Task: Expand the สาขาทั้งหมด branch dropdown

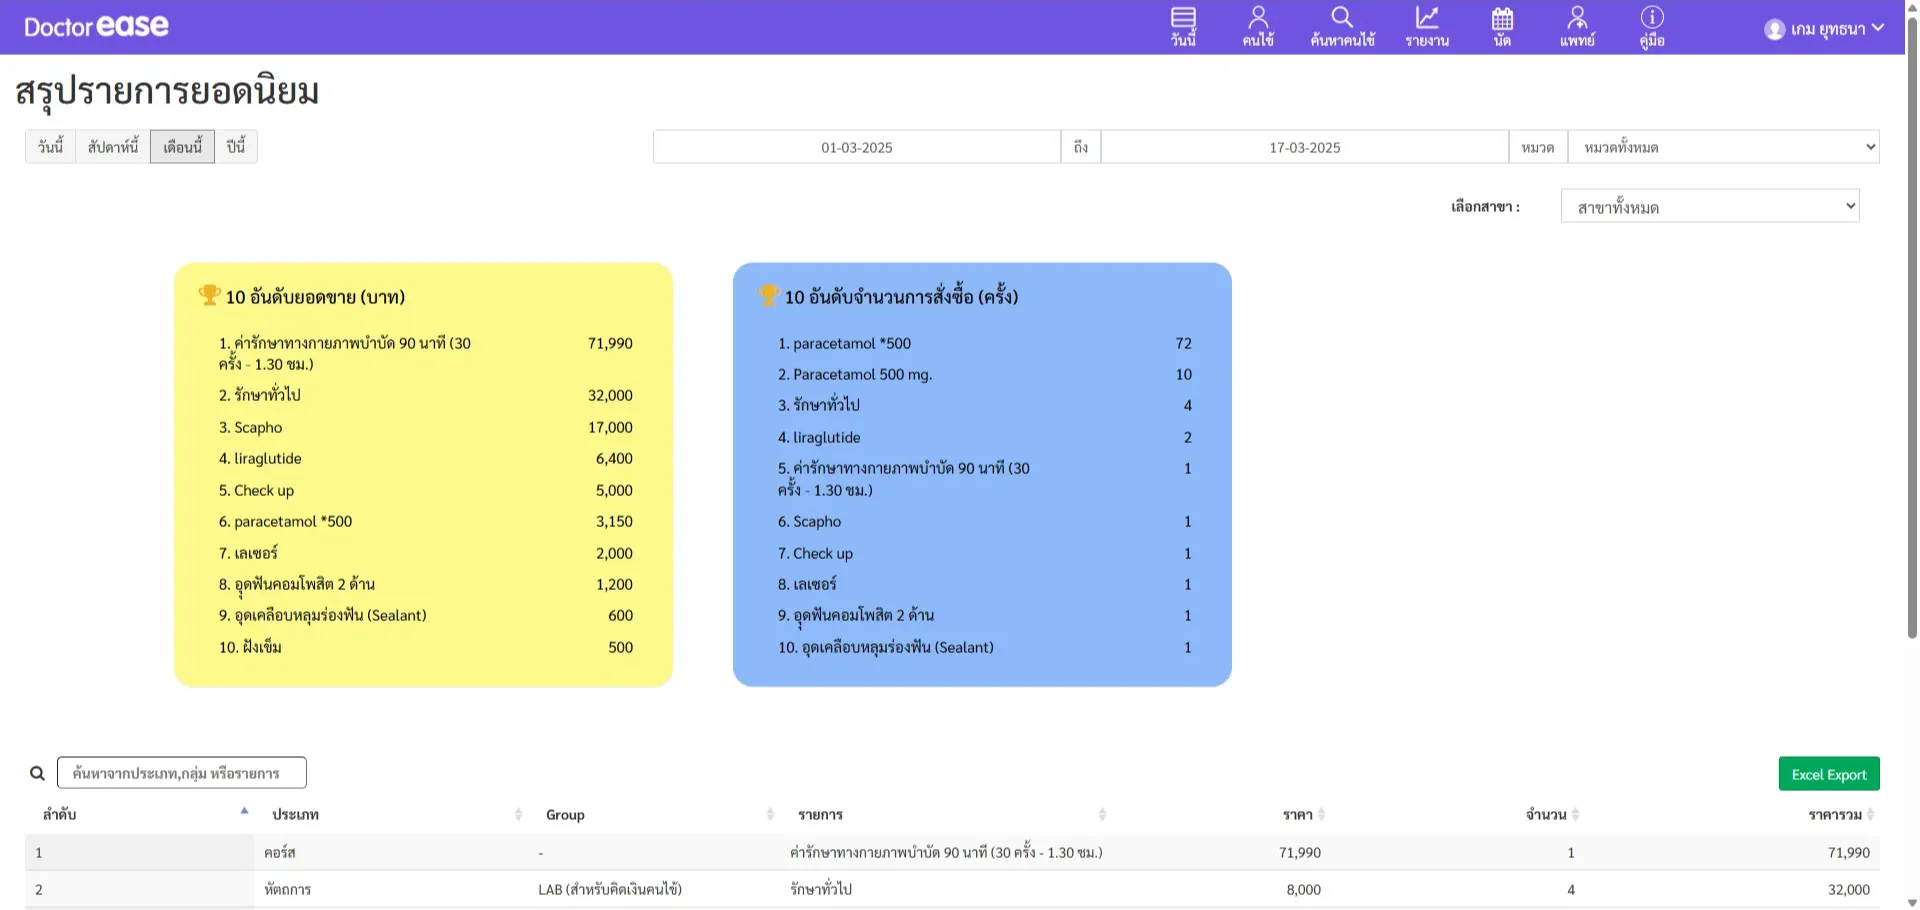Action: 1709,207
